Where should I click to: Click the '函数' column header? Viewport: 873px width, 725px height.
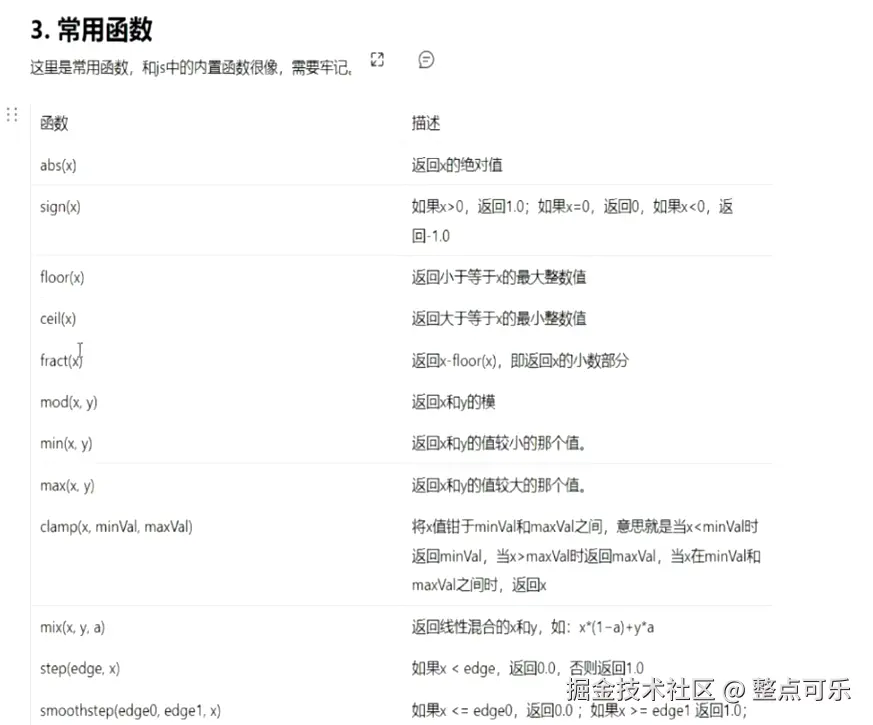pyautogui.click(x=54, y=123)
